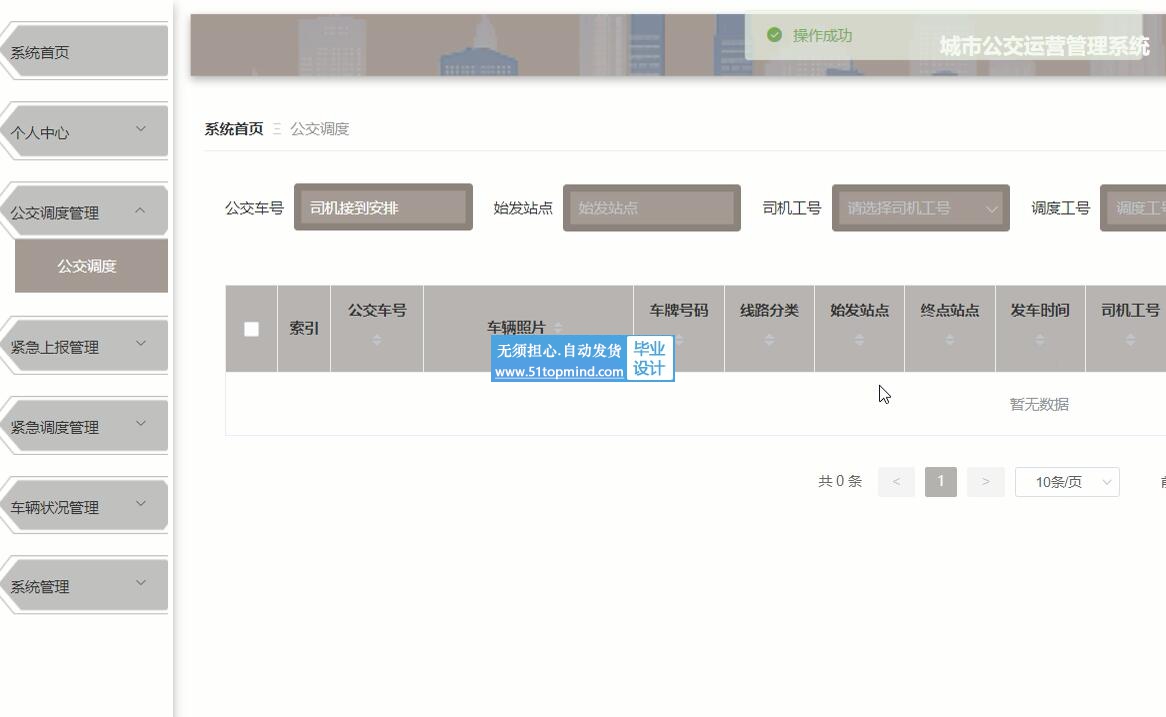Open the 10条/页 page size dropdown
This screenshot has width=1166, height=717.
click(1067, 482)
